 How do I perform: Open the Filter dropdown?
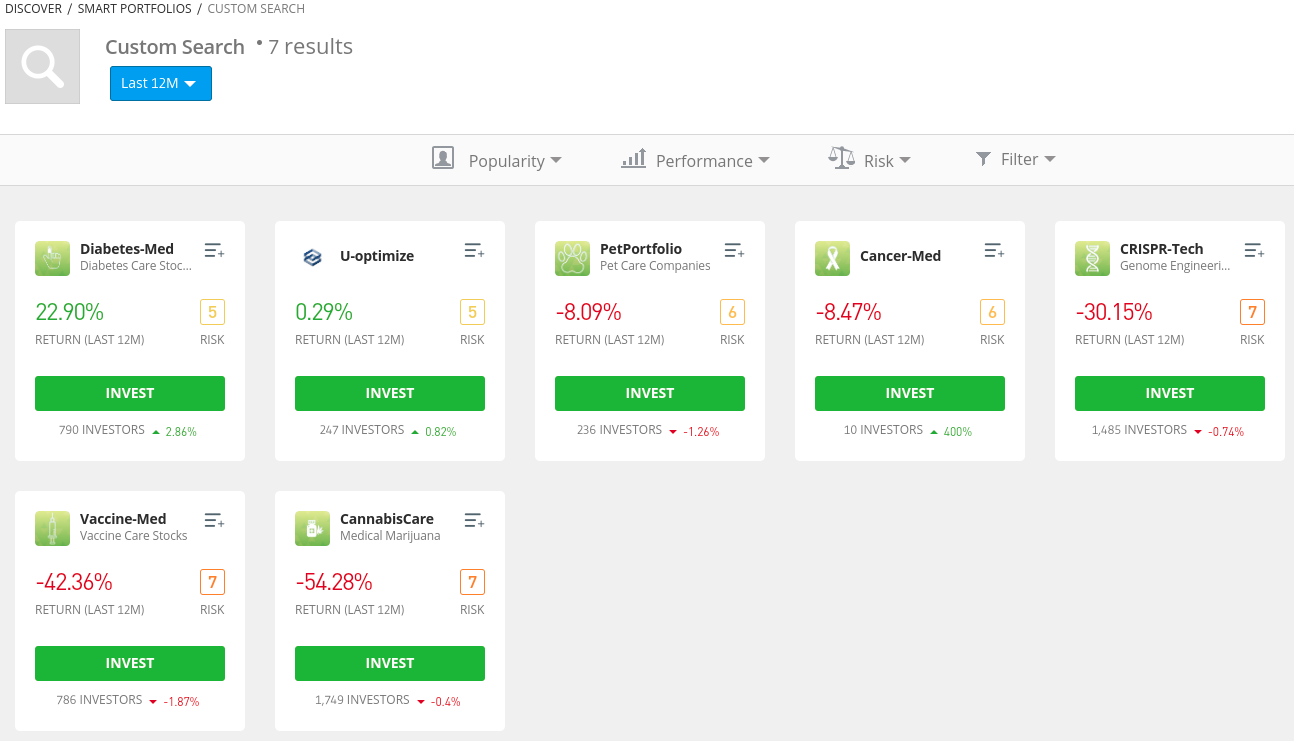coord(1015,159)
